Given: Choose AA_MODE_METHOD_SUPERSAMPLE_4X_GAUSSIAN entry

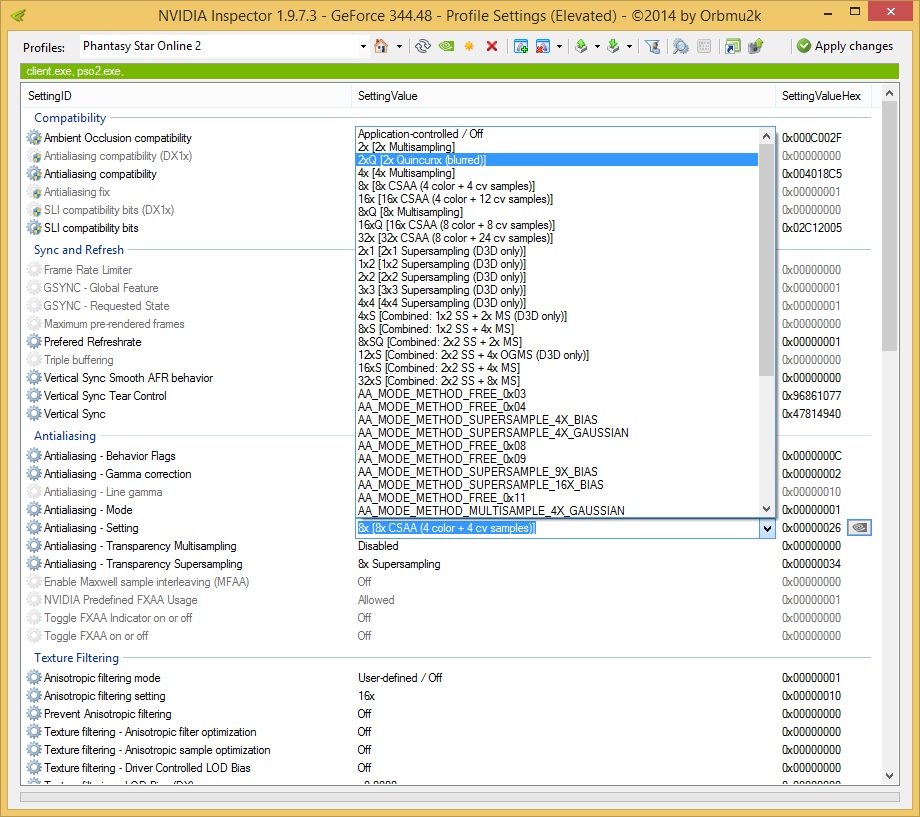Looking at the screenshot, I should click(x=557, y=433).
